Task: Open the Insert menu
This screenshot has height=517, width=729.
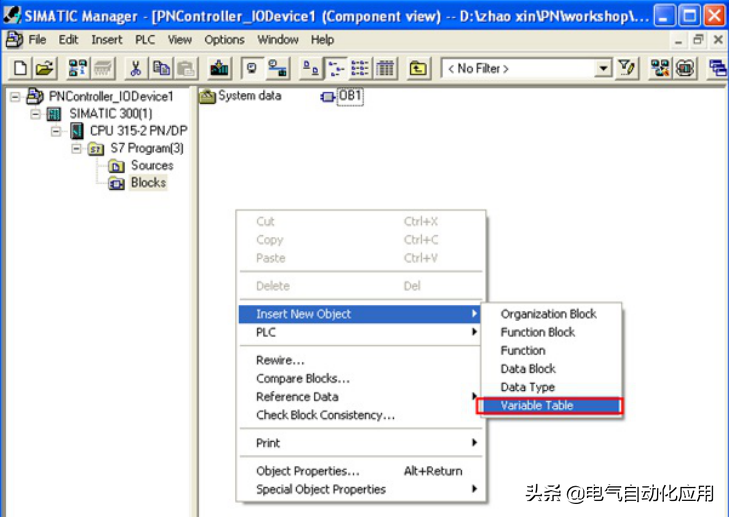Action: 106,40
